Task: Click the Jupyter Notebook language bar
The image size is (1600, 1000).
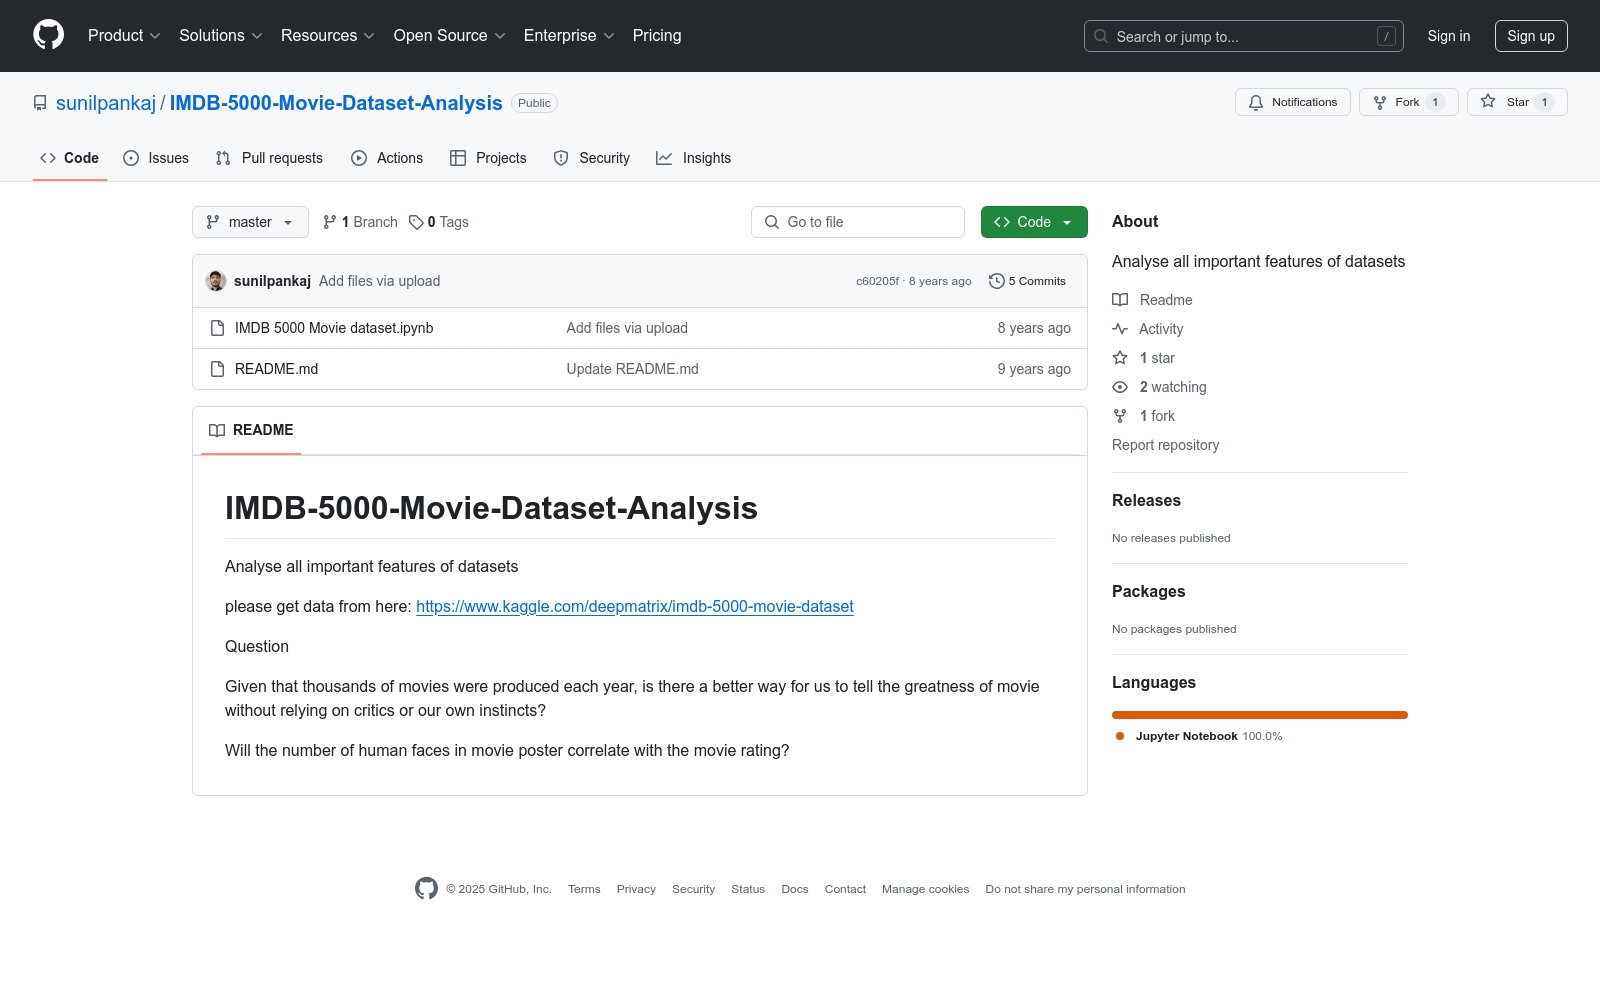Action: pos(1260,715)
